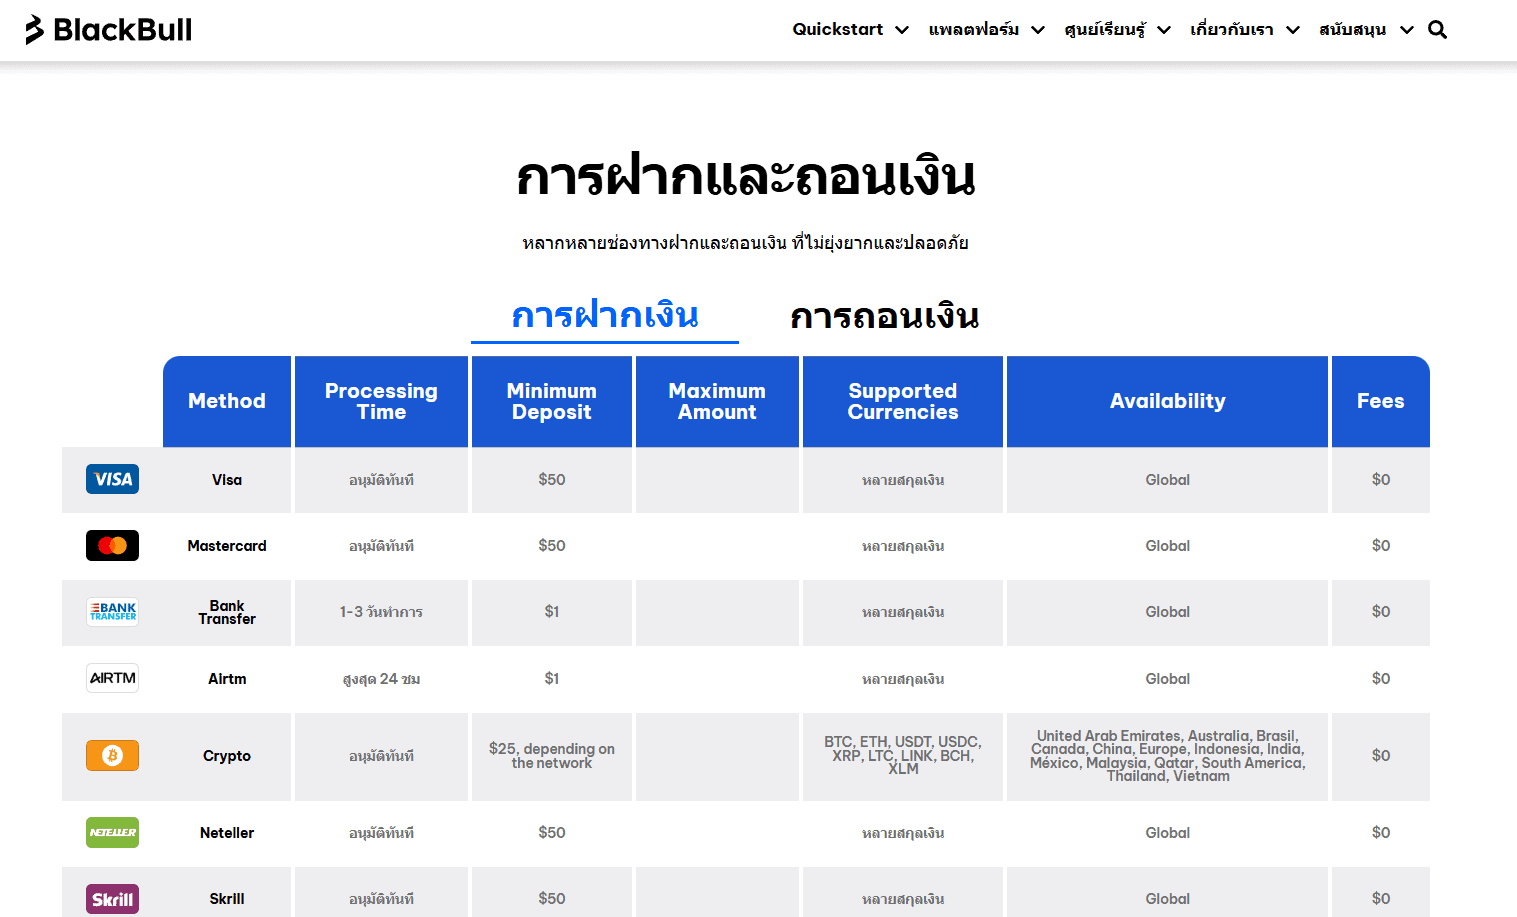The width and height of the screenshot is (1517, 917).
Task: Expand the Quickstart menu chevron
Action: pyautogui.click(x=901, y=30)
